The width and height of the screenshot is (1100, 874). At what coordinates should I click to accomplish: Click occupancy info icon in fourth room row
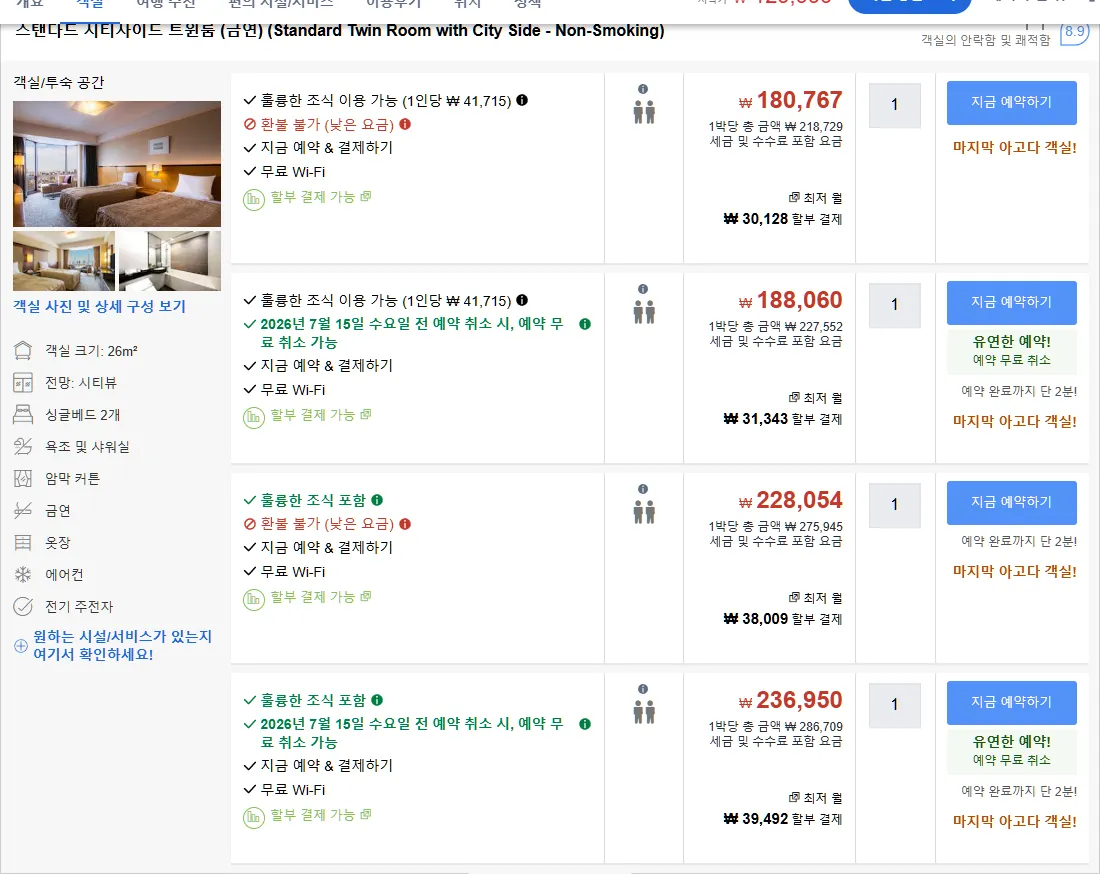(643, 689)
